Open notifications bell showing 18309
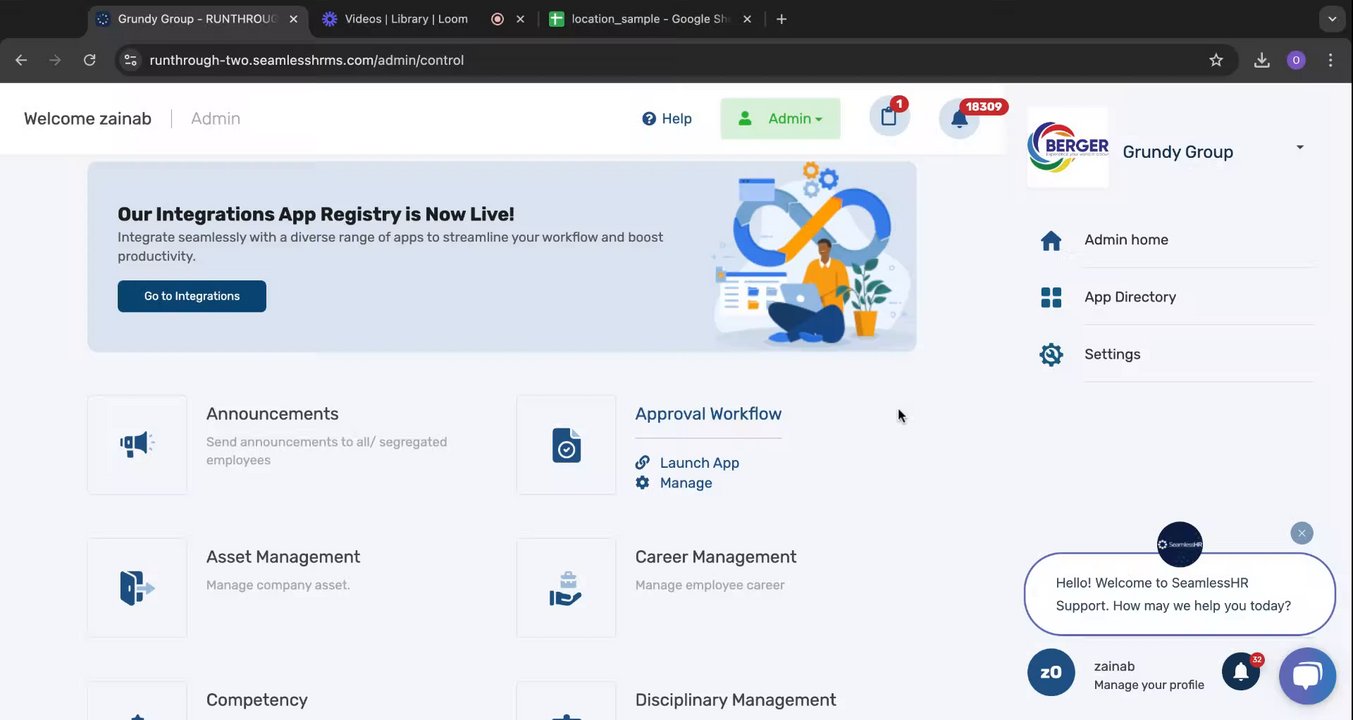The height and width of the screenshot is (720, 1353). tap(959, 118)
